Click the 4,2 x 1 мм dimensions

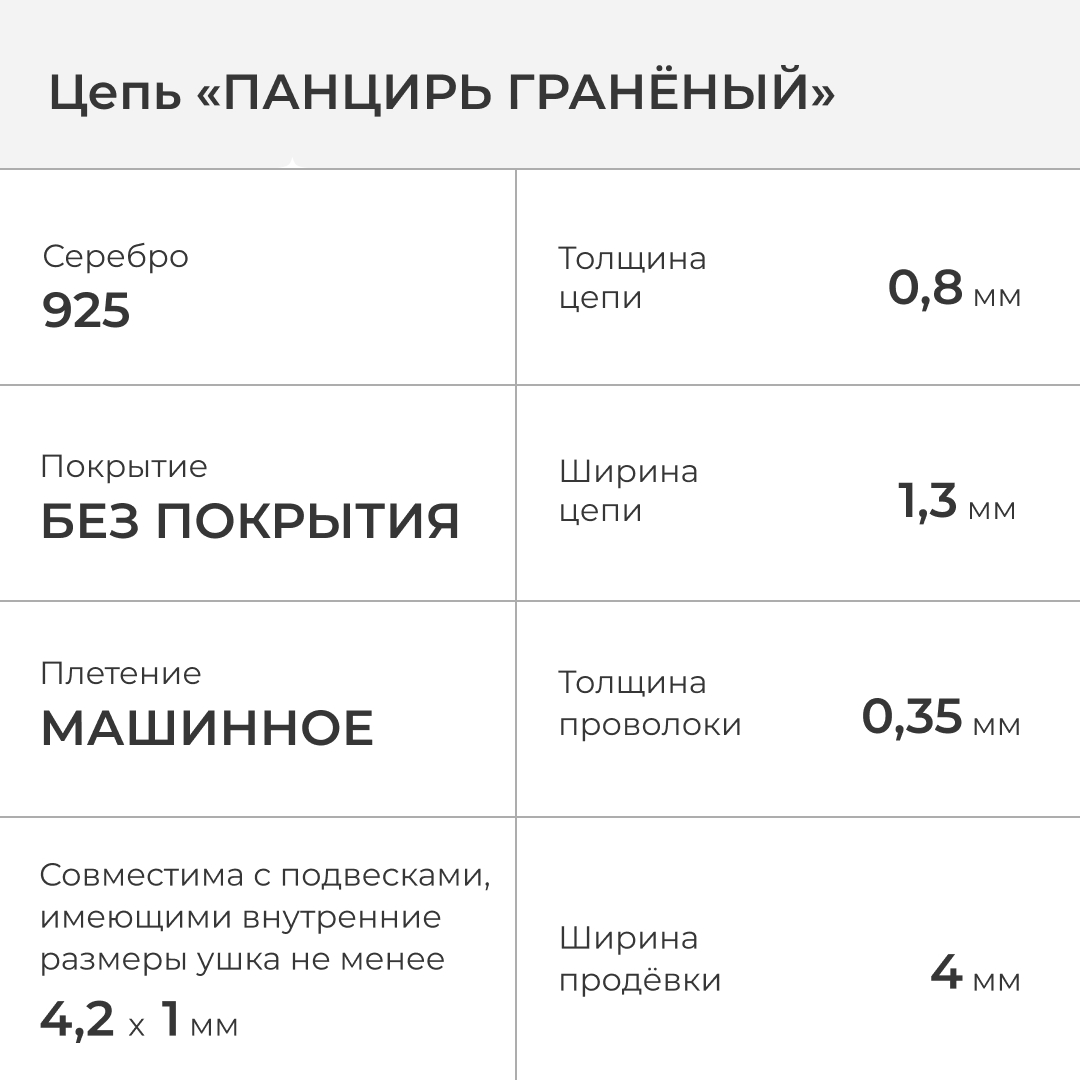[x=139, y=1020]
